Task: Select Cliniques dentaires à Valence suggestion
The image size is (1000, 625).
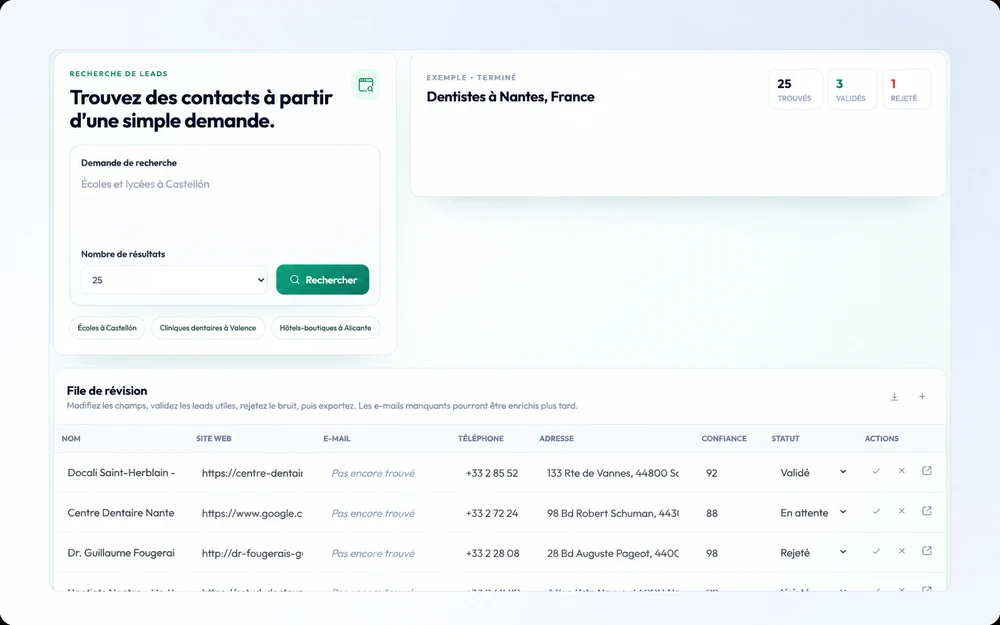Action: tap(208, 328)
